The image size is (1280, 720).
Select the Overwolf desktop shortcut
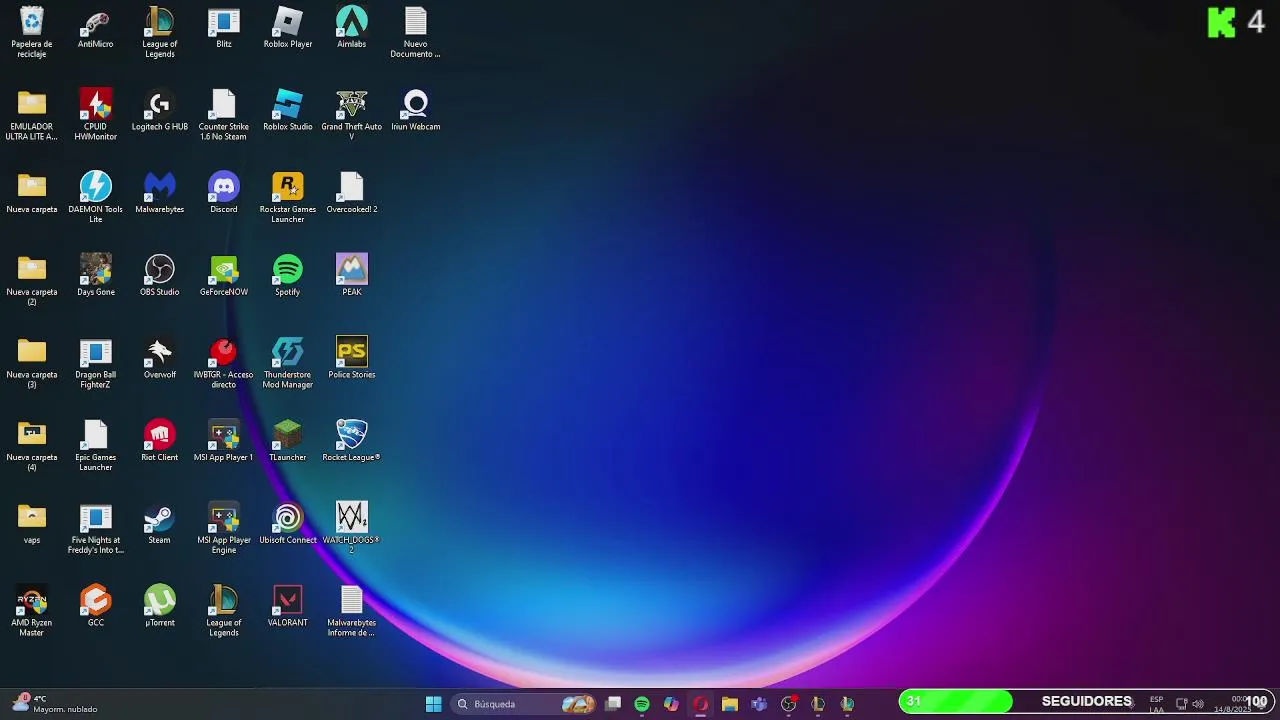tap(160, 358)
